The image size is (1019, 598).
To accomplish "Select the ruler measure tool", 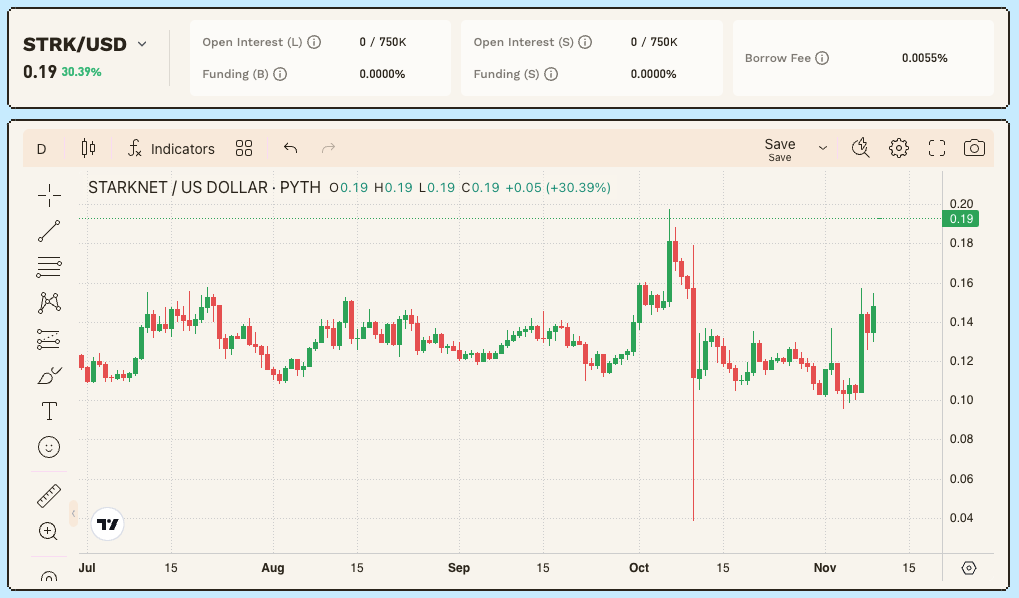I will pos(49,496).
